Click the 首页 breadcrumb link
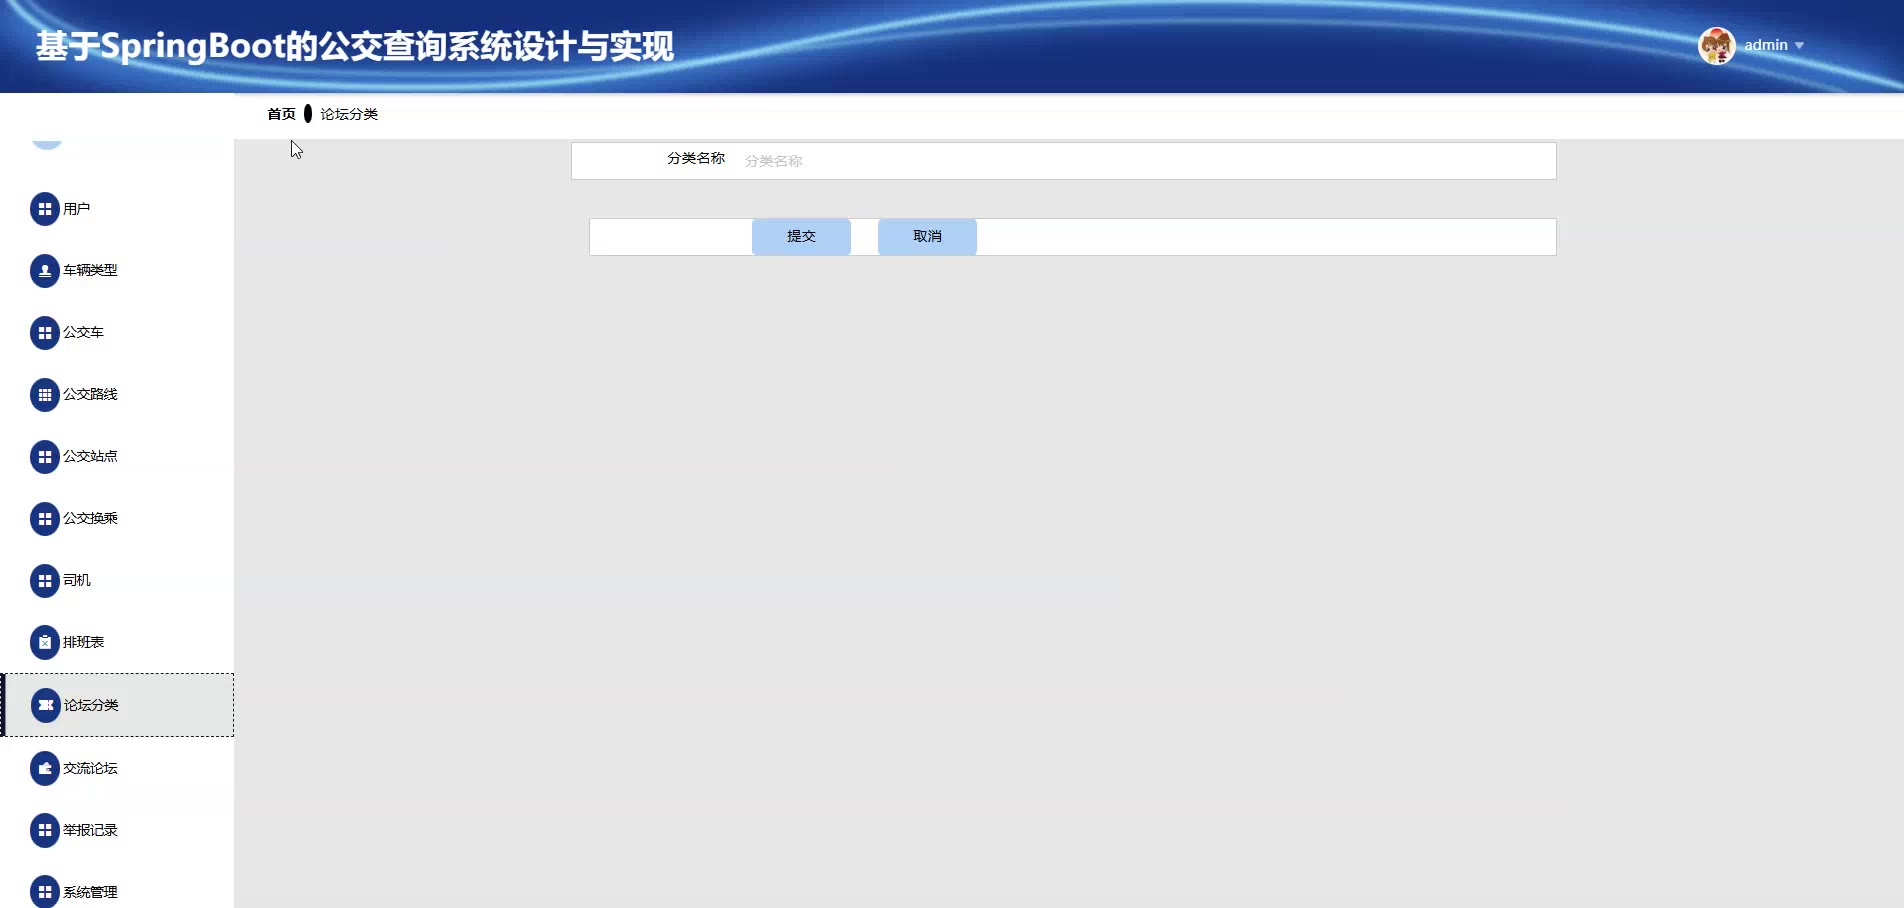The height and width of the screenshot is (908, 1904). (281, 114)
